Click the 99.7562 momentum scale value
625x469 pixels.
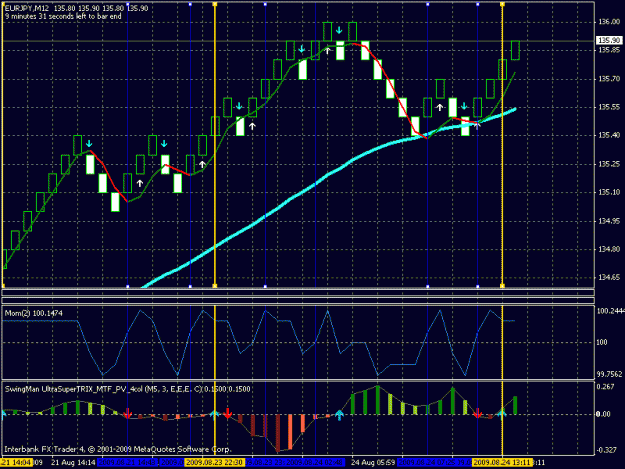coord(609,374)
